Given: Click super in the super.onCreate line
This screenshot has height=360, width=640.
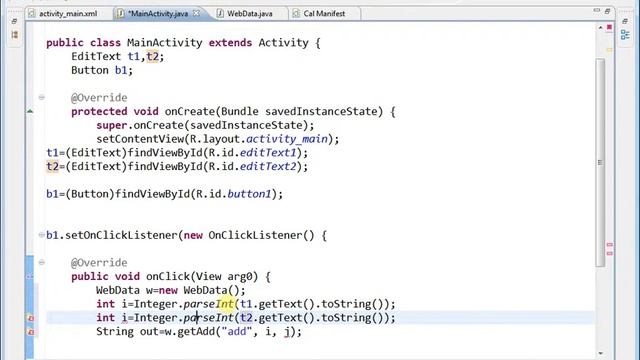Looking at the screenshot, I should (111, 125).
